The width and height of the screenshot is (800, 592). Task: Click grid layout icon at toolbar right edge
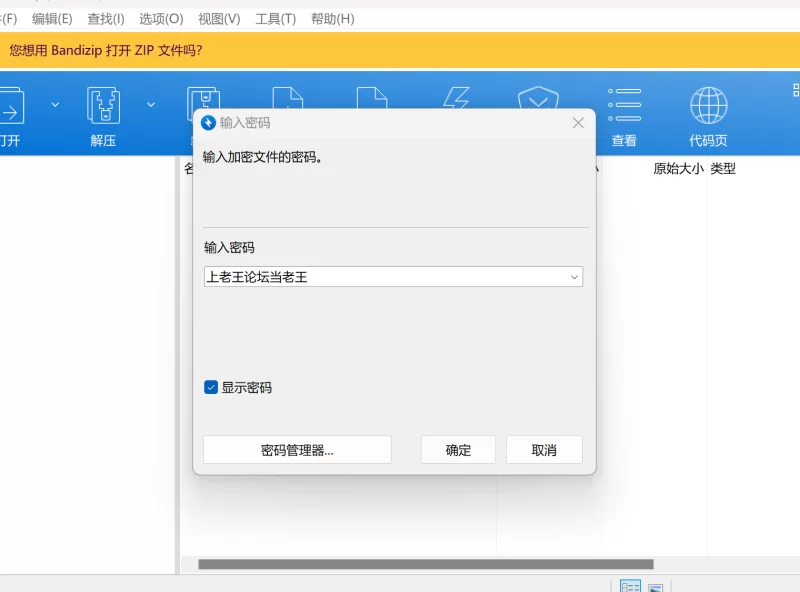(795, 90)
